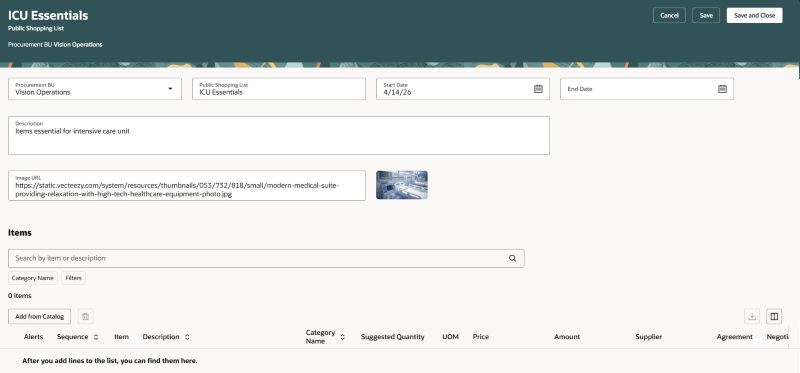The height and width of the screenshot is (373, 800).
Task: Click the search magnifier icon in Items
Action: coord(512,258)
